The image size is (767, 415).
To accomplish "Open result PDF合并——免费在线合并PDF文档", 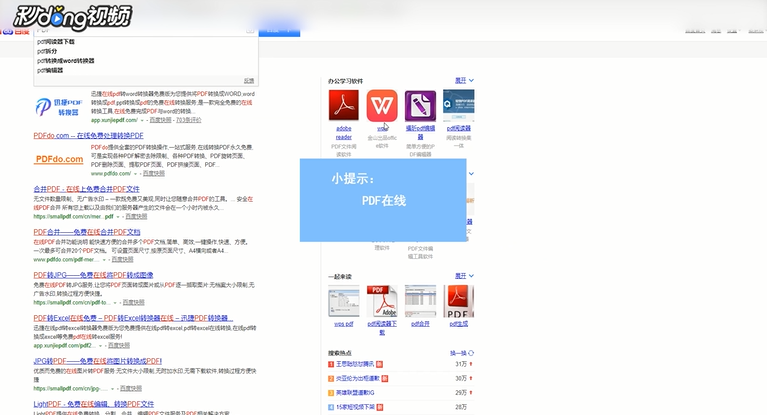I will click(x=87, y=232).
